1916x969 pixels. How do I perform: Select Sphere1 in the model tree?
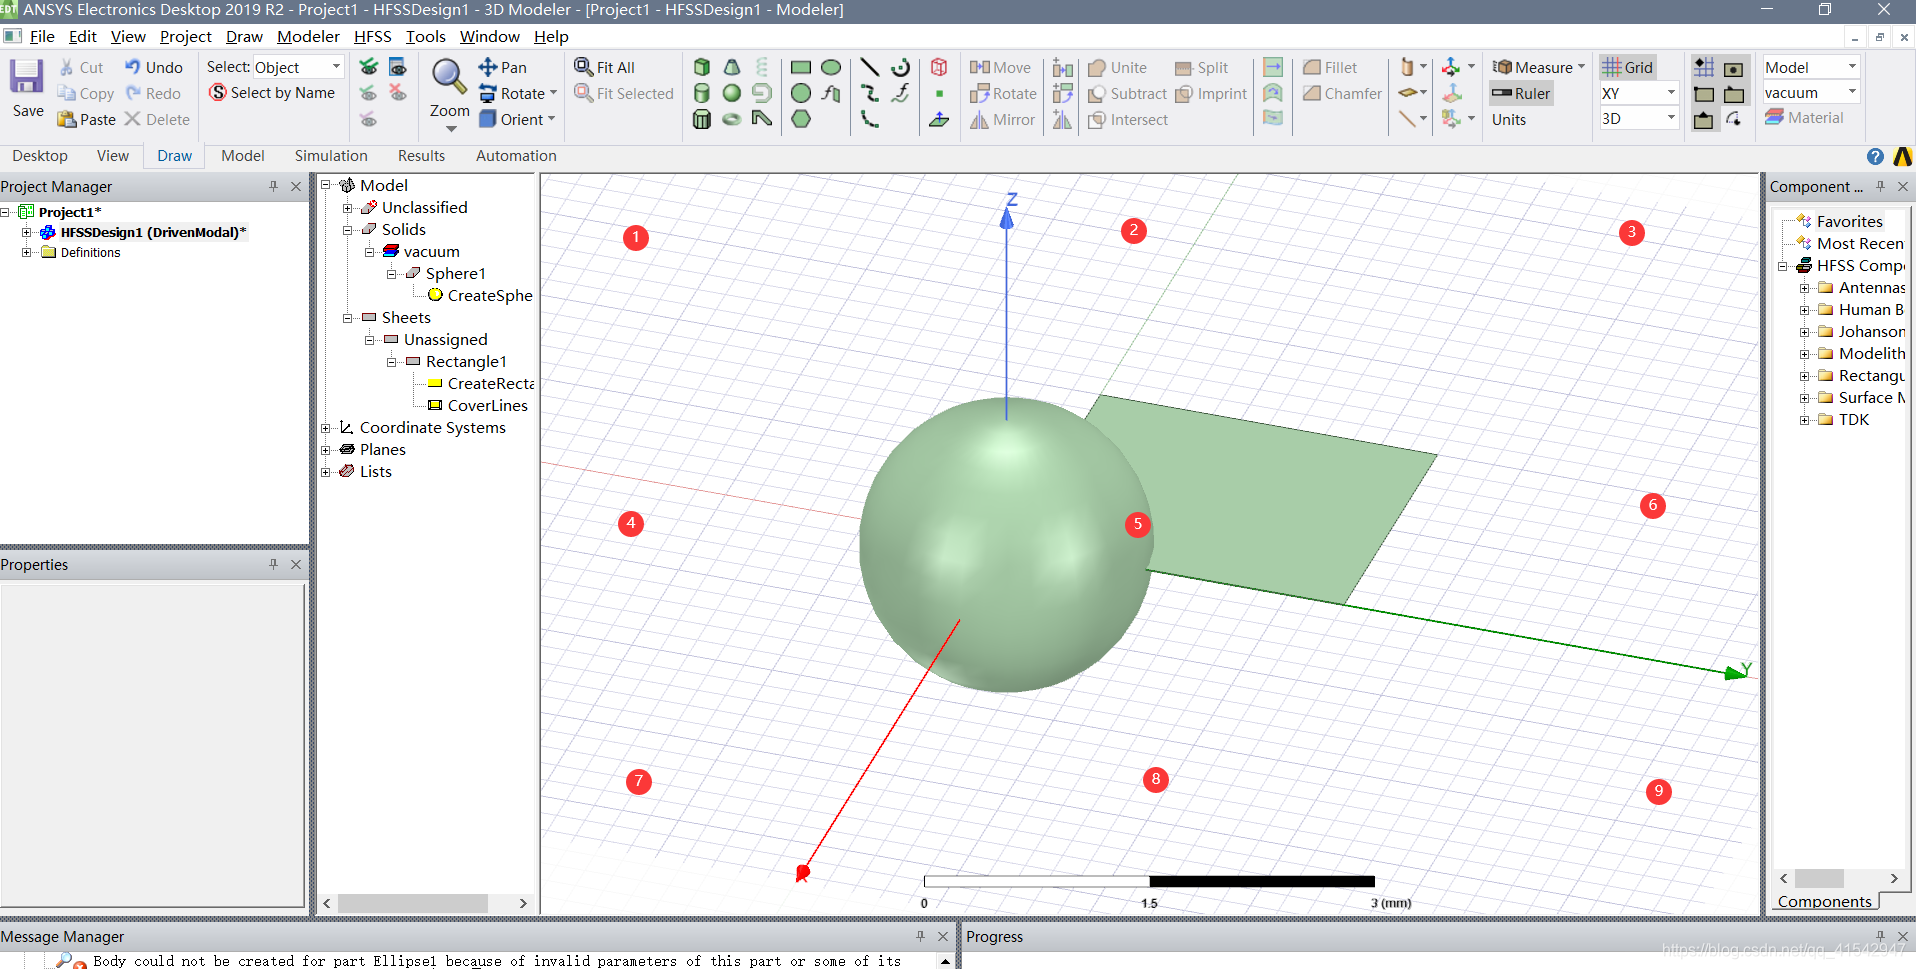[455, 274]
